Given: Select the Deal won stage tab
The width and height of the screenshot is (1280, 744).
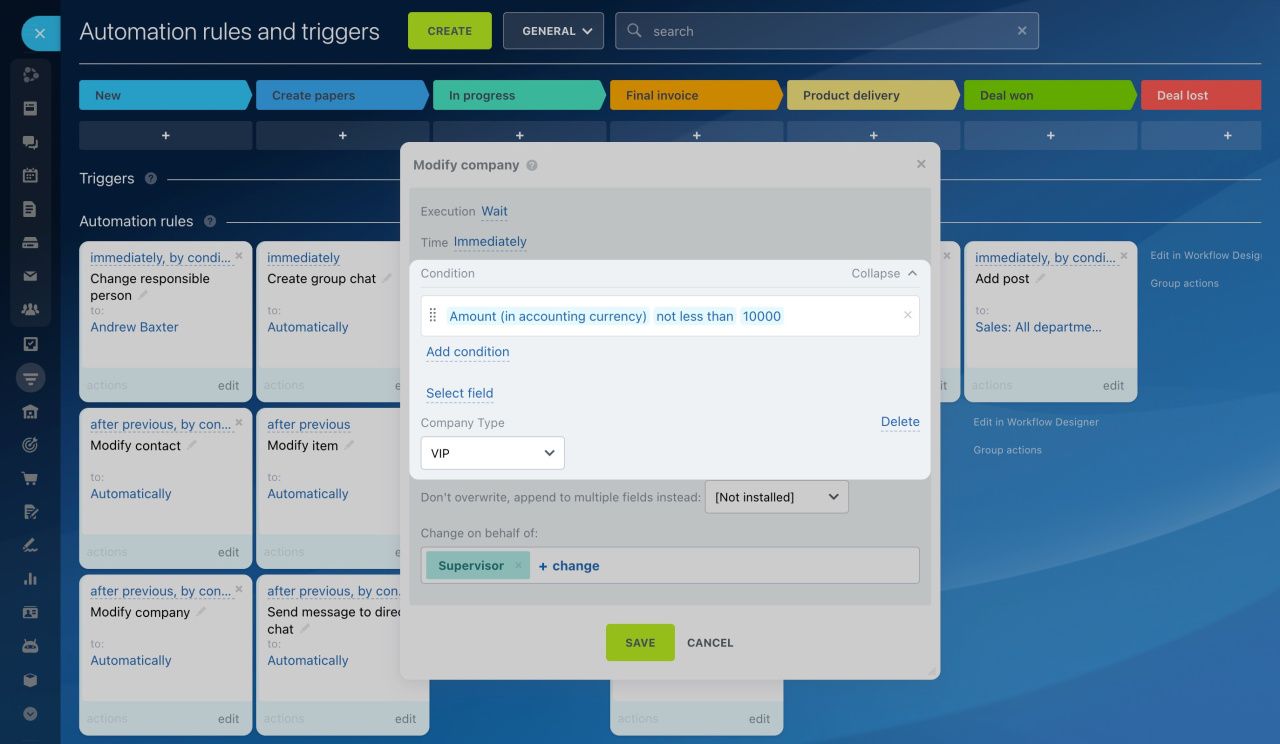Looking at the screenshot, I should click(1050, 95).
